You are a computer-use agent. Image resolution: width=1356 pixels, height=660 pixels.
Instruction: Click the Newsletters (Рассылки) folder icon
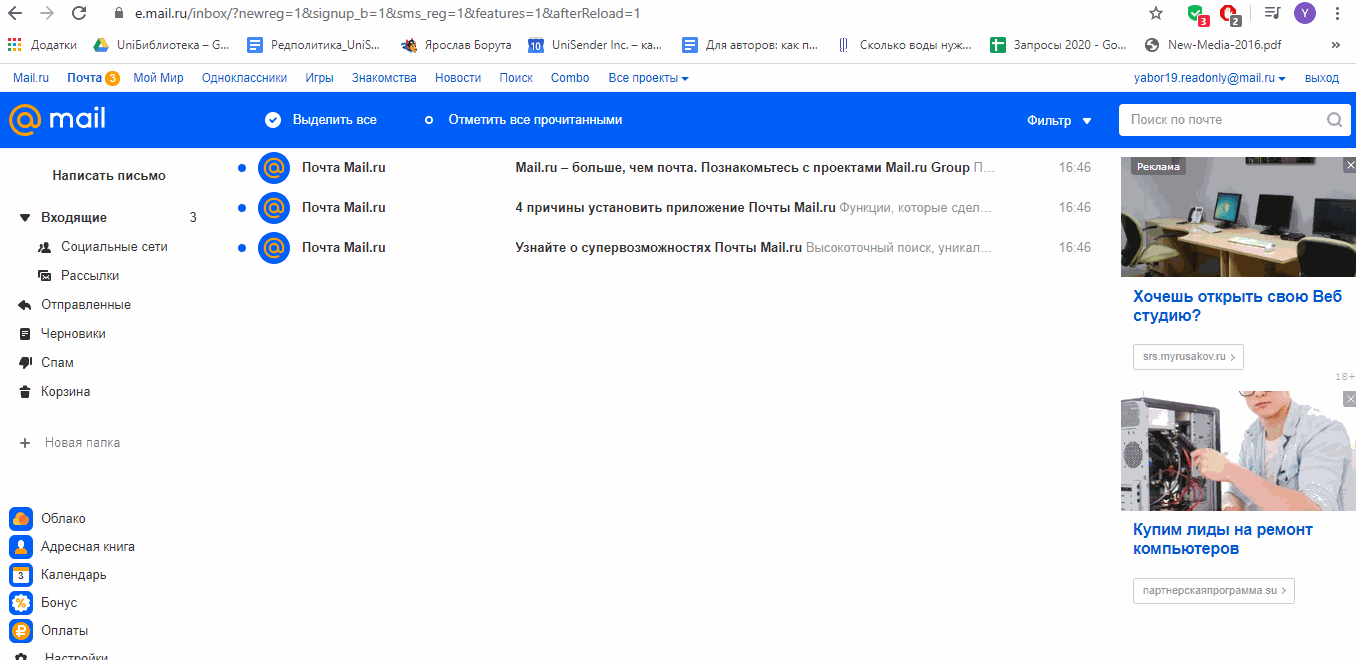tap(45, 276)
